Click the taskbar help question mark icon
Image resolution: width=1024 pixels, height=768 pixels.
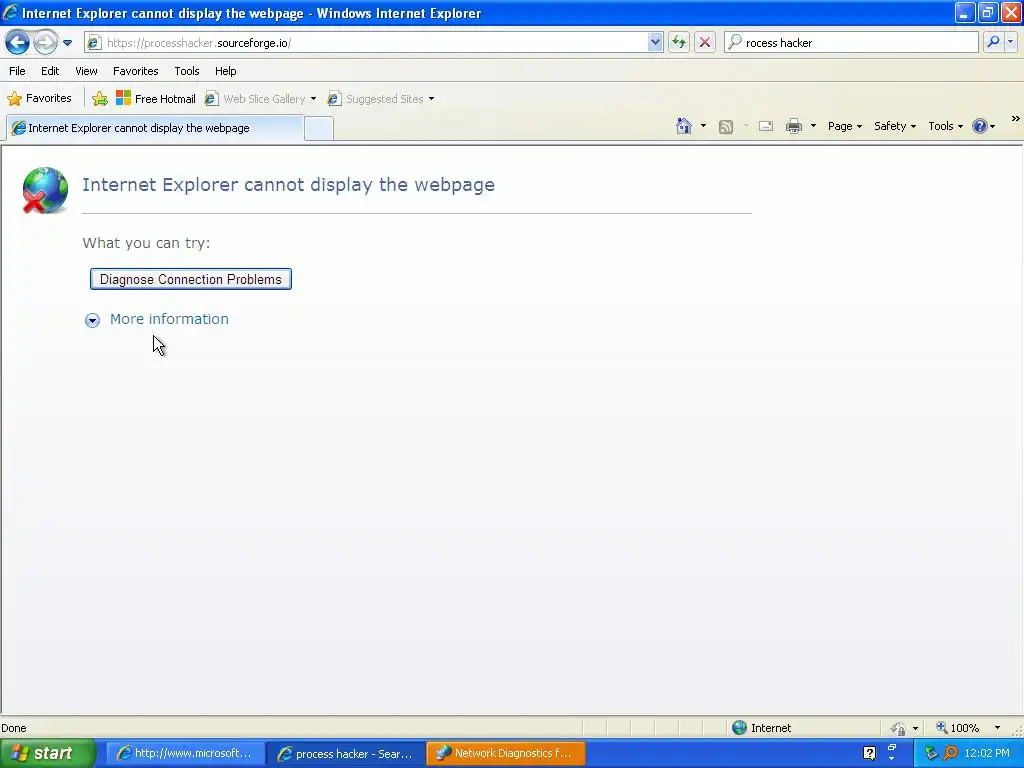pos(869,754)
